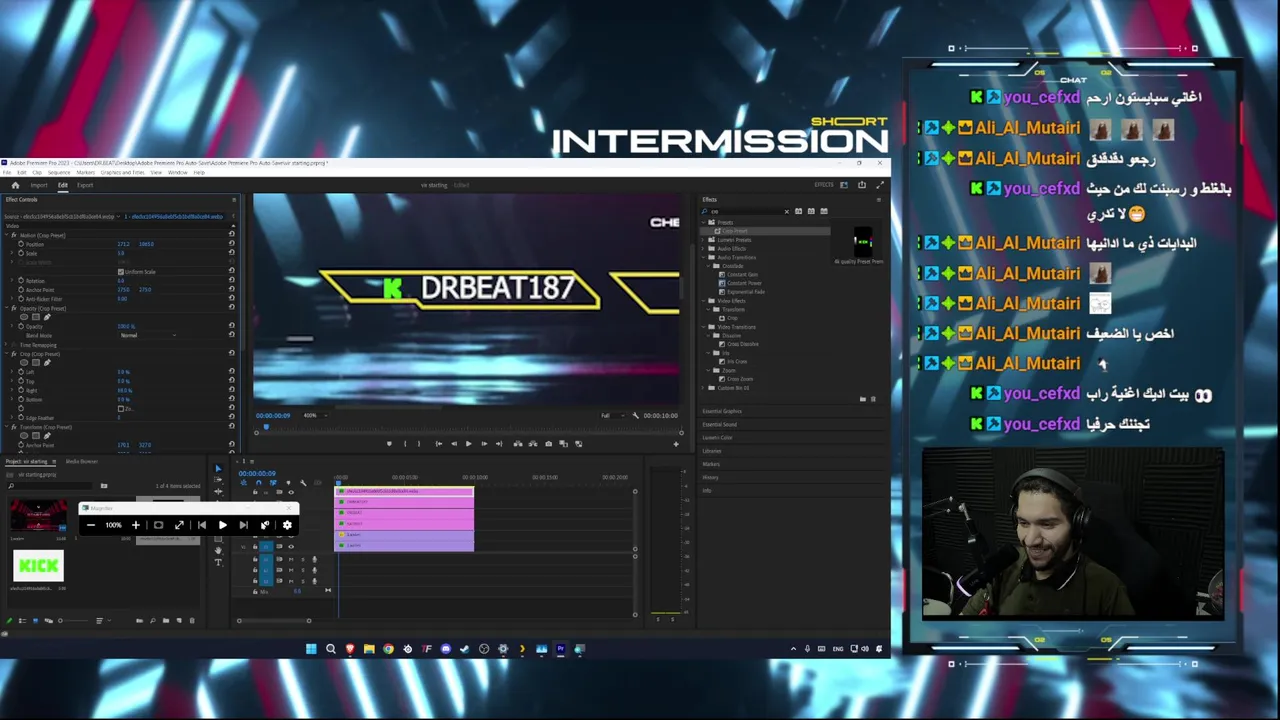Screen dimensions: 1280x720
Task: Expand Custom Bin 01 folder
Action: pyautogui.click(x=703, y=388)
